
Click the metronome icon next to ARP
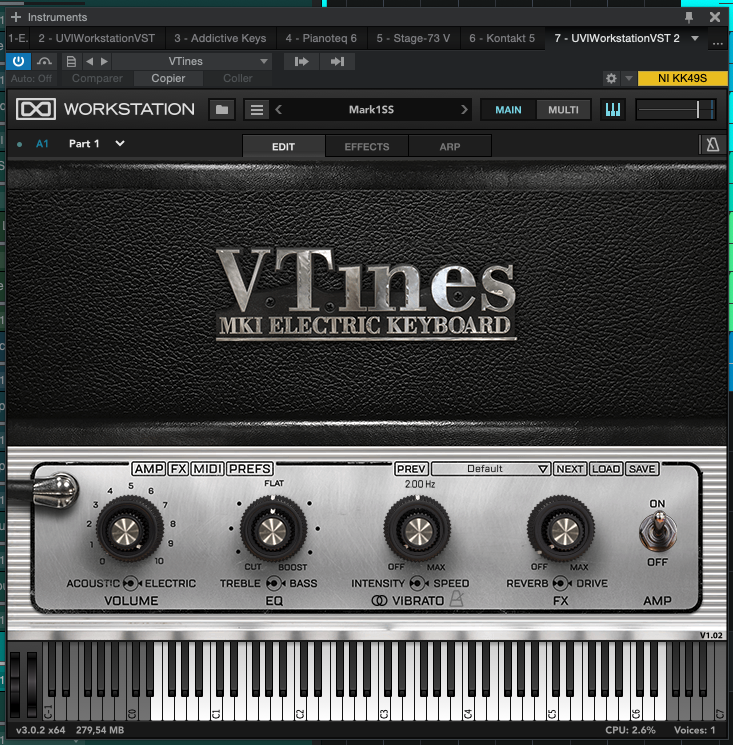tap(713, 144)
